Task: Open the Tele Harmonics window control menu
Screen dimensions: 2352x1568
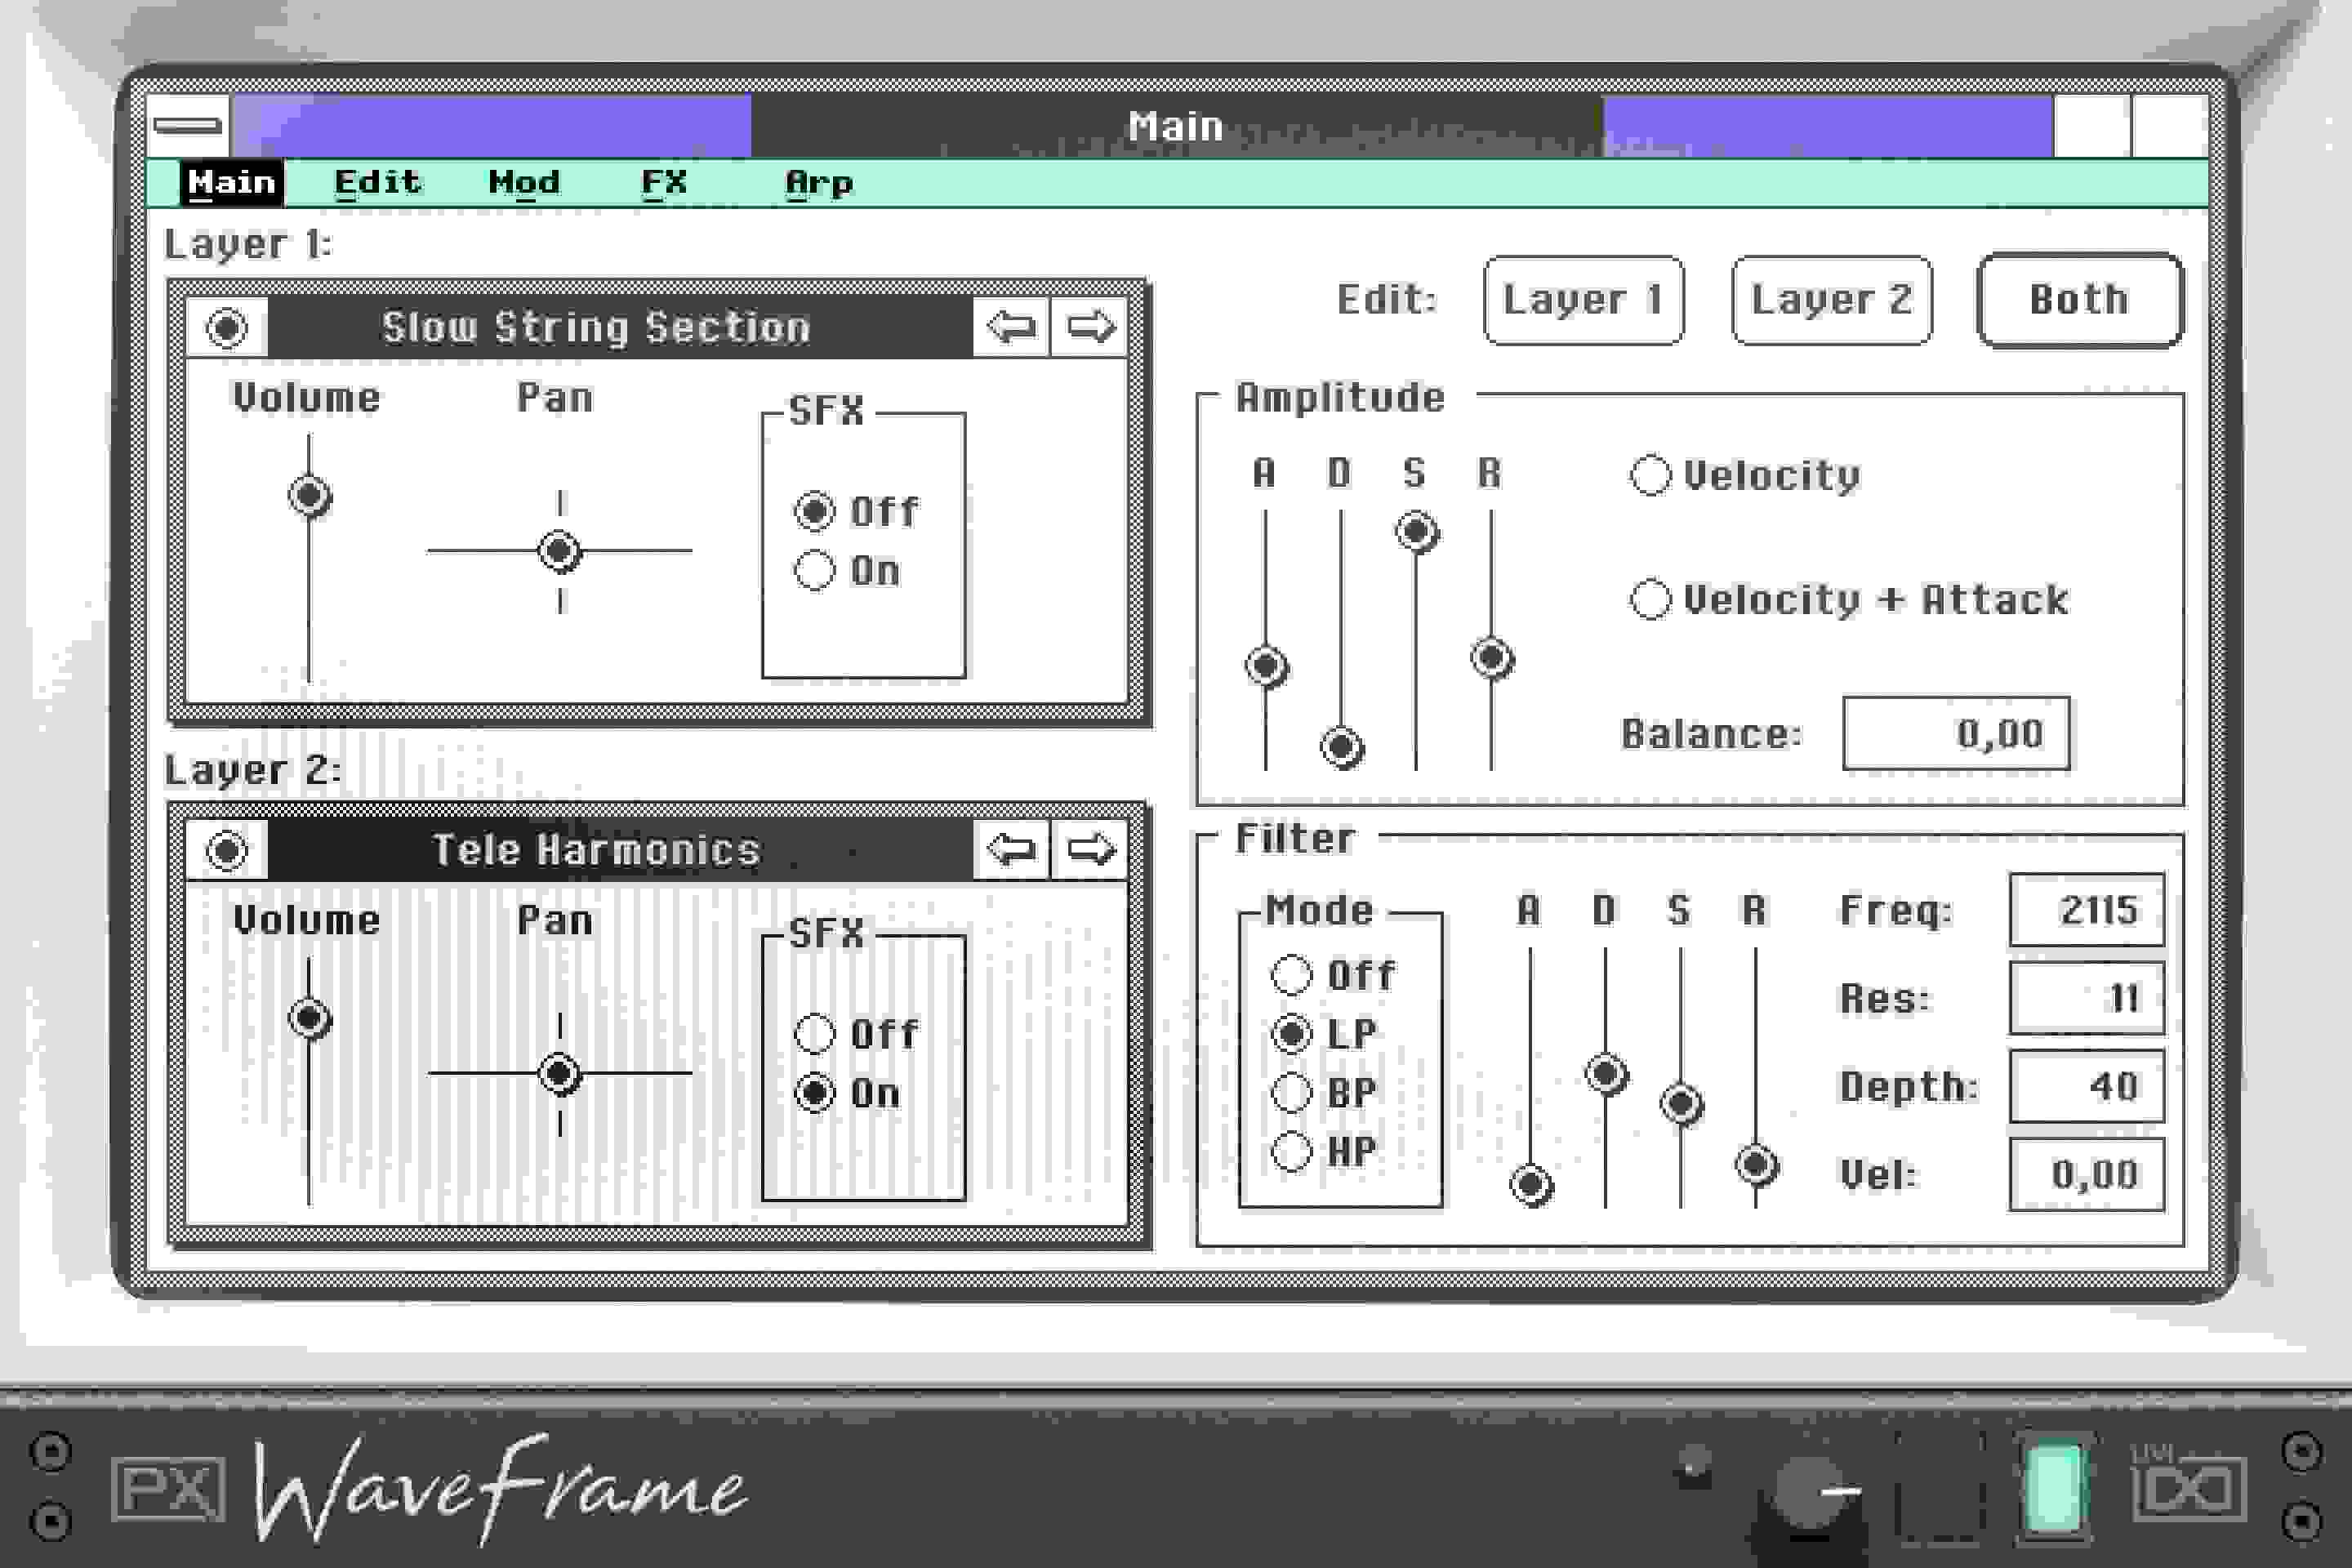Action: click(228, 852)
